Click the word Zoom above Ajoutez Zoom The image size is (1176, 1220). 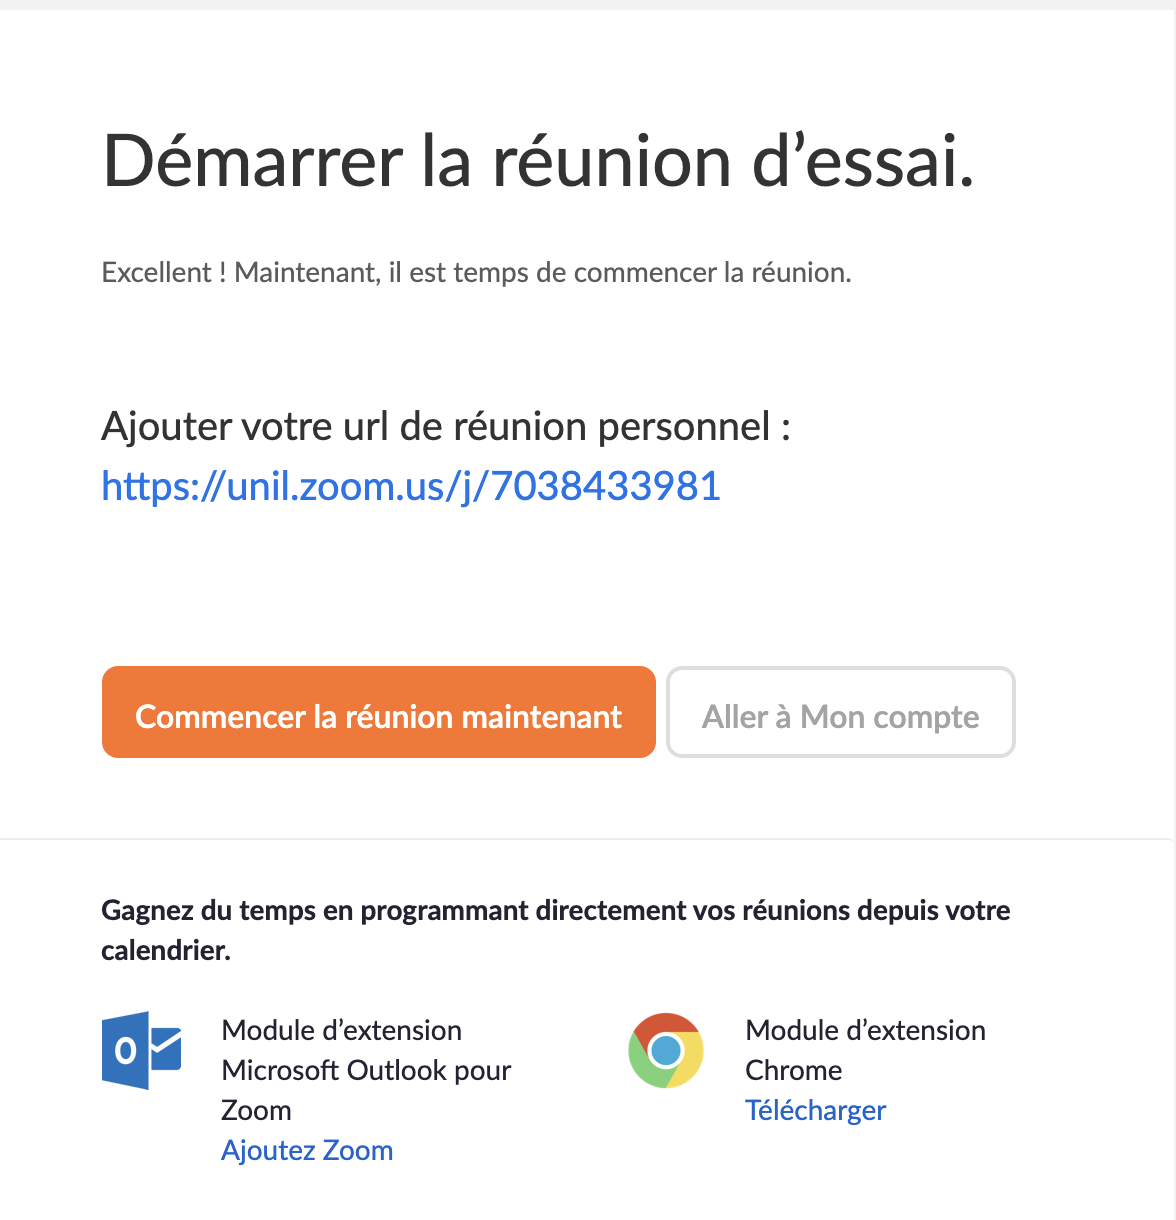tap(256, 1110)
